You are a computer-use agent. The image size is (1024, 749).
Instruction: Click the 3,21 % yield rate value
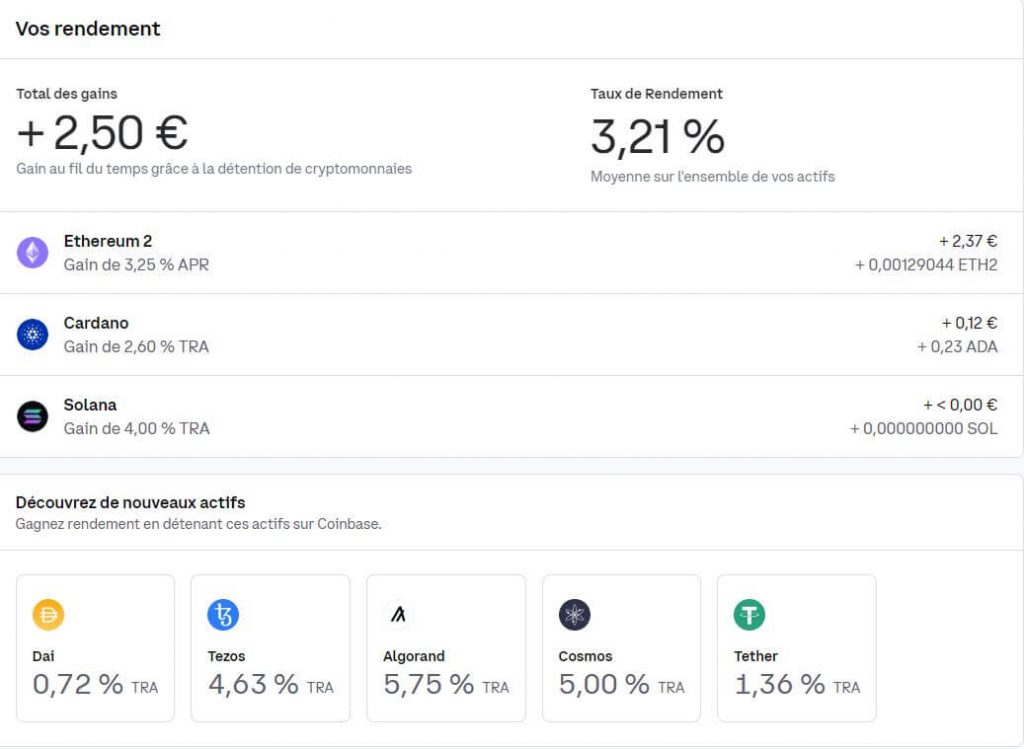658,136
